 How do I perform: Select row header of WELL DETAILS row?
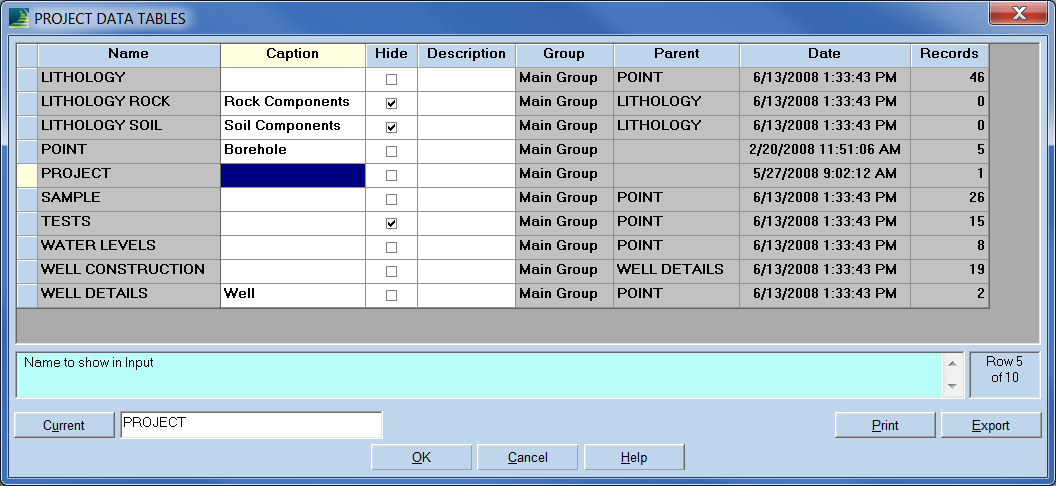tap(27, 295)
